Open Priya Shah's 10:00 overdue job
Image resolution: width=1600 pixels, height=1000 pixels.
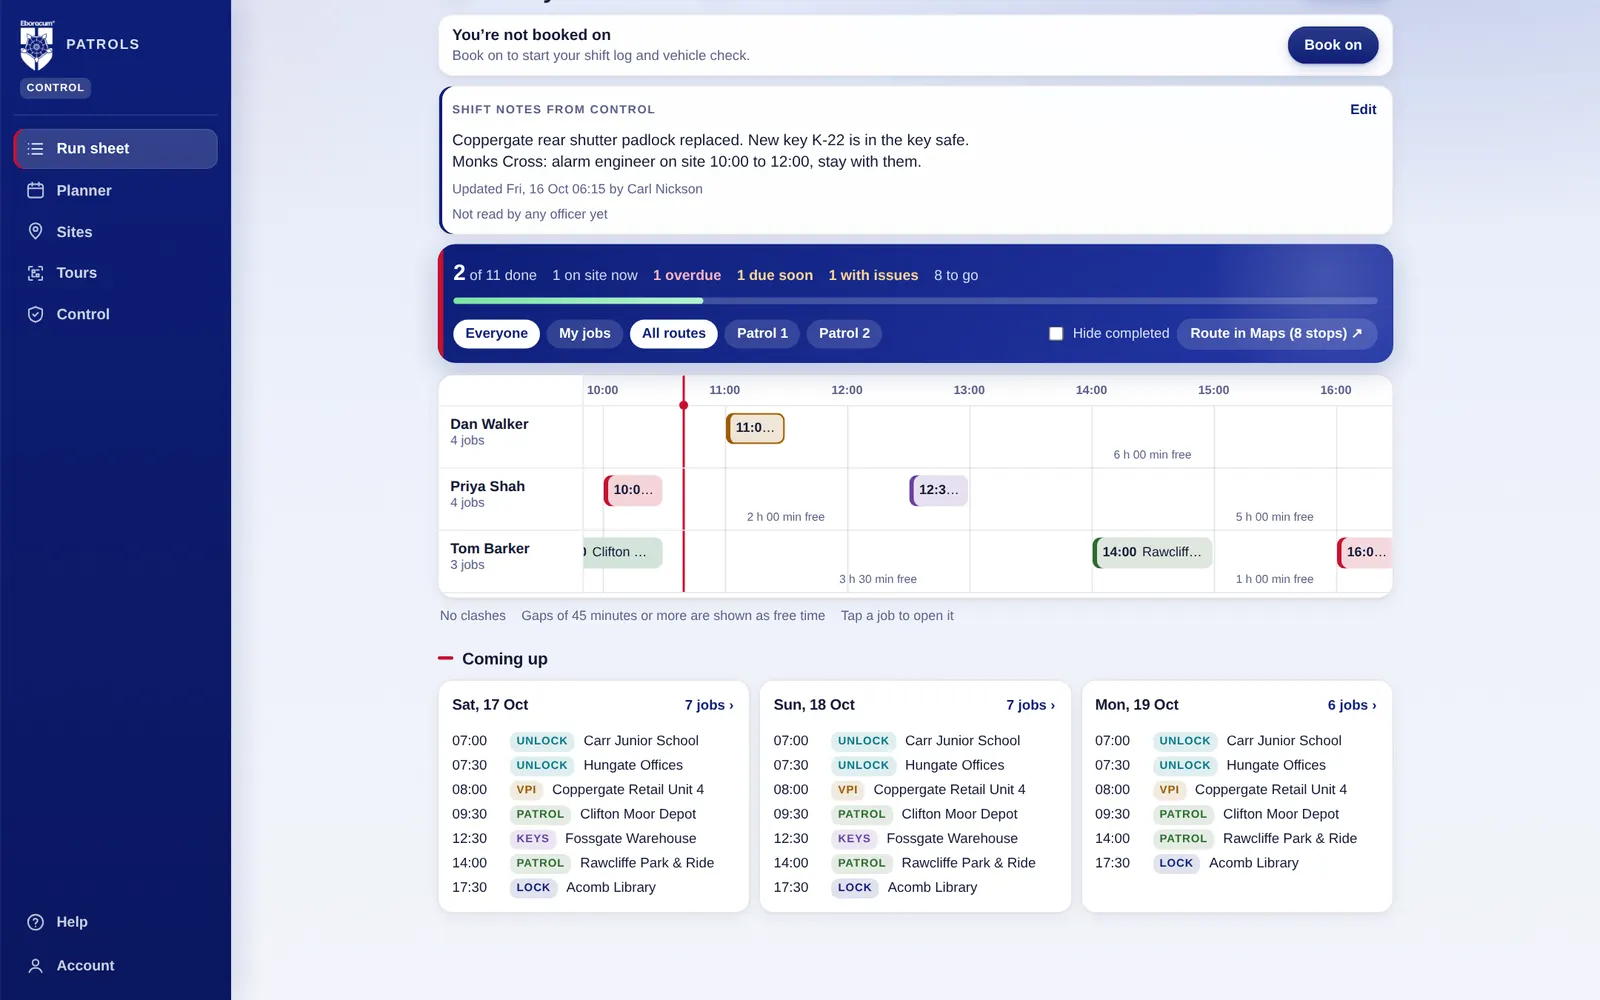(x=633, y=490)
